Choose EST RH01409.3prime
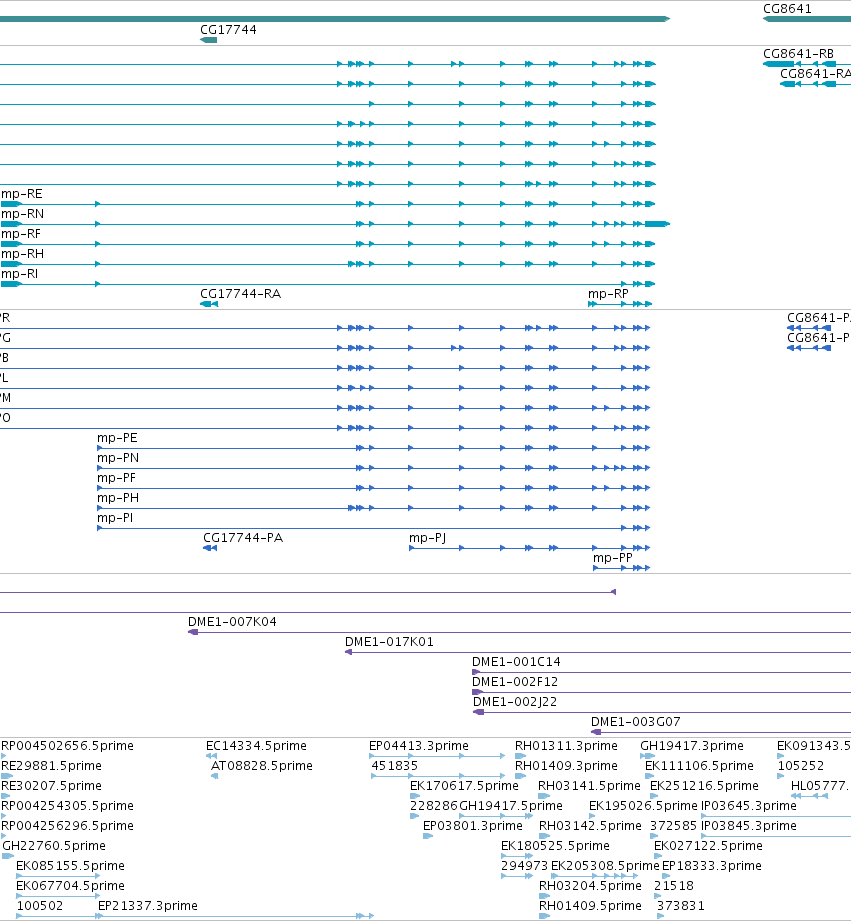This screenshot has width=851, height=921. click(566, 766)
